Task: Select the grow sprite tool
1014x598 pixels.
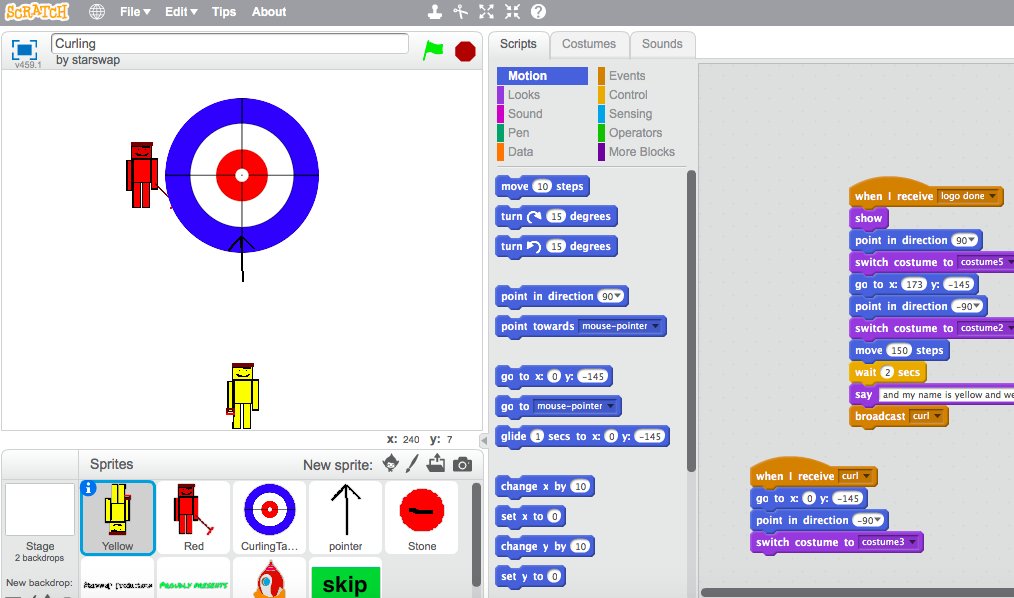Action: point(487,11)
